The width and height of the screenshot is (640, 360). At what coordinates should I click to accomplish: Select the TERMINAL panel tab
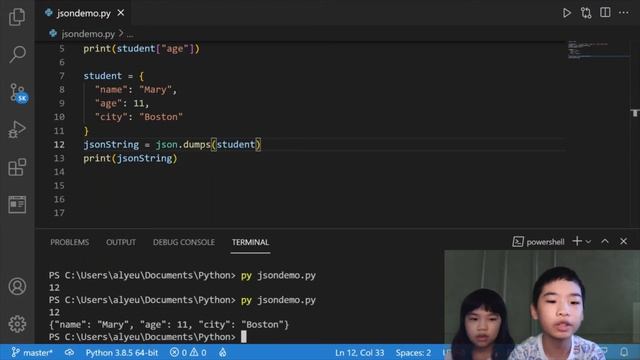click(250, 242)
